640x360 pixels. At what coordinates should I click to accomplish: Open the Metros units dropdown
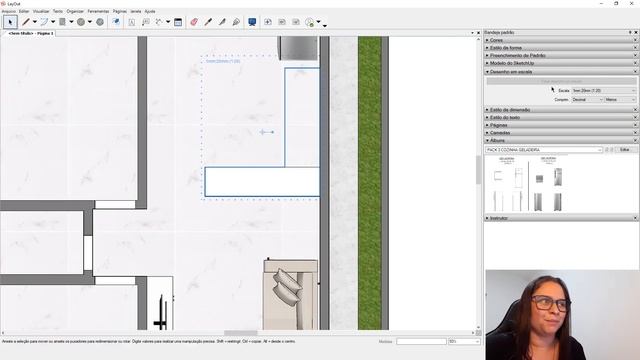[x=620, y=100]
